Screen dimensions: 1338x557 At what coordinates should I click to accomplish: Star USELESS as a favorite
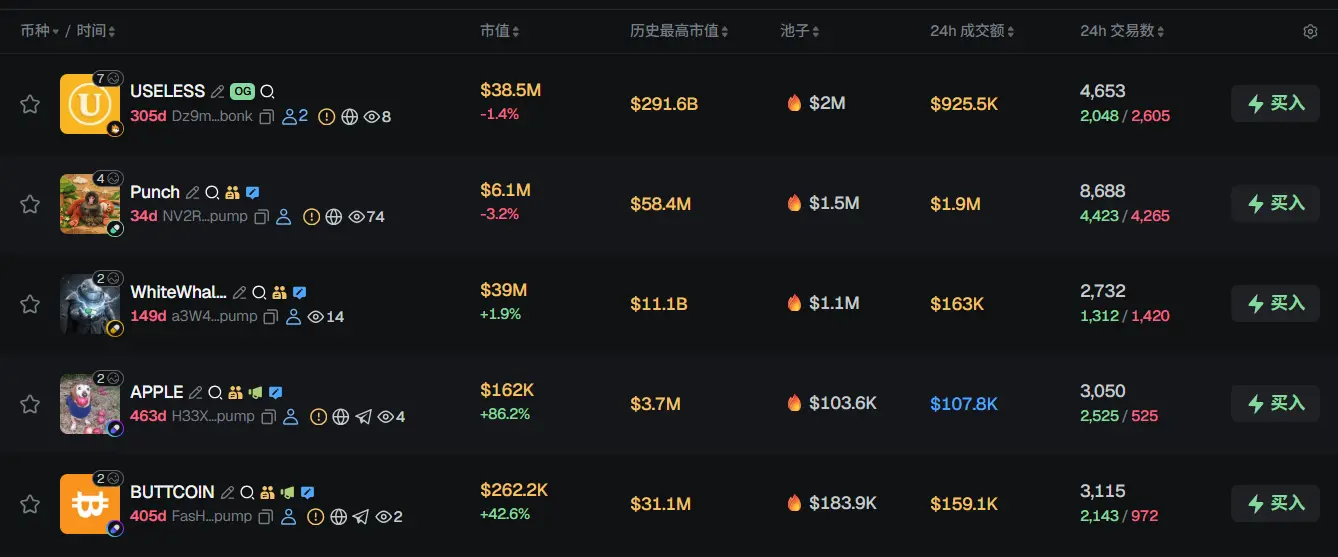pos(30,104)
